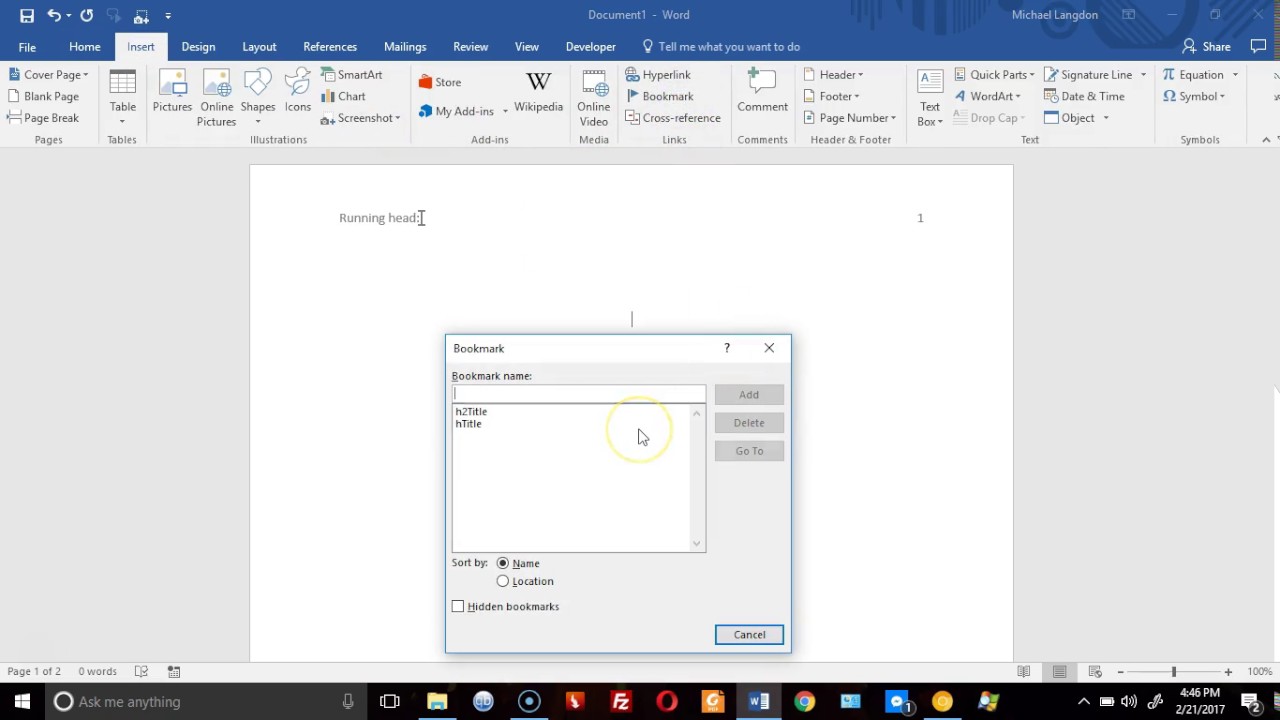Select the h2Title bookmark in list
Viewport: 1280px width, 720px height.
[471, 412]
